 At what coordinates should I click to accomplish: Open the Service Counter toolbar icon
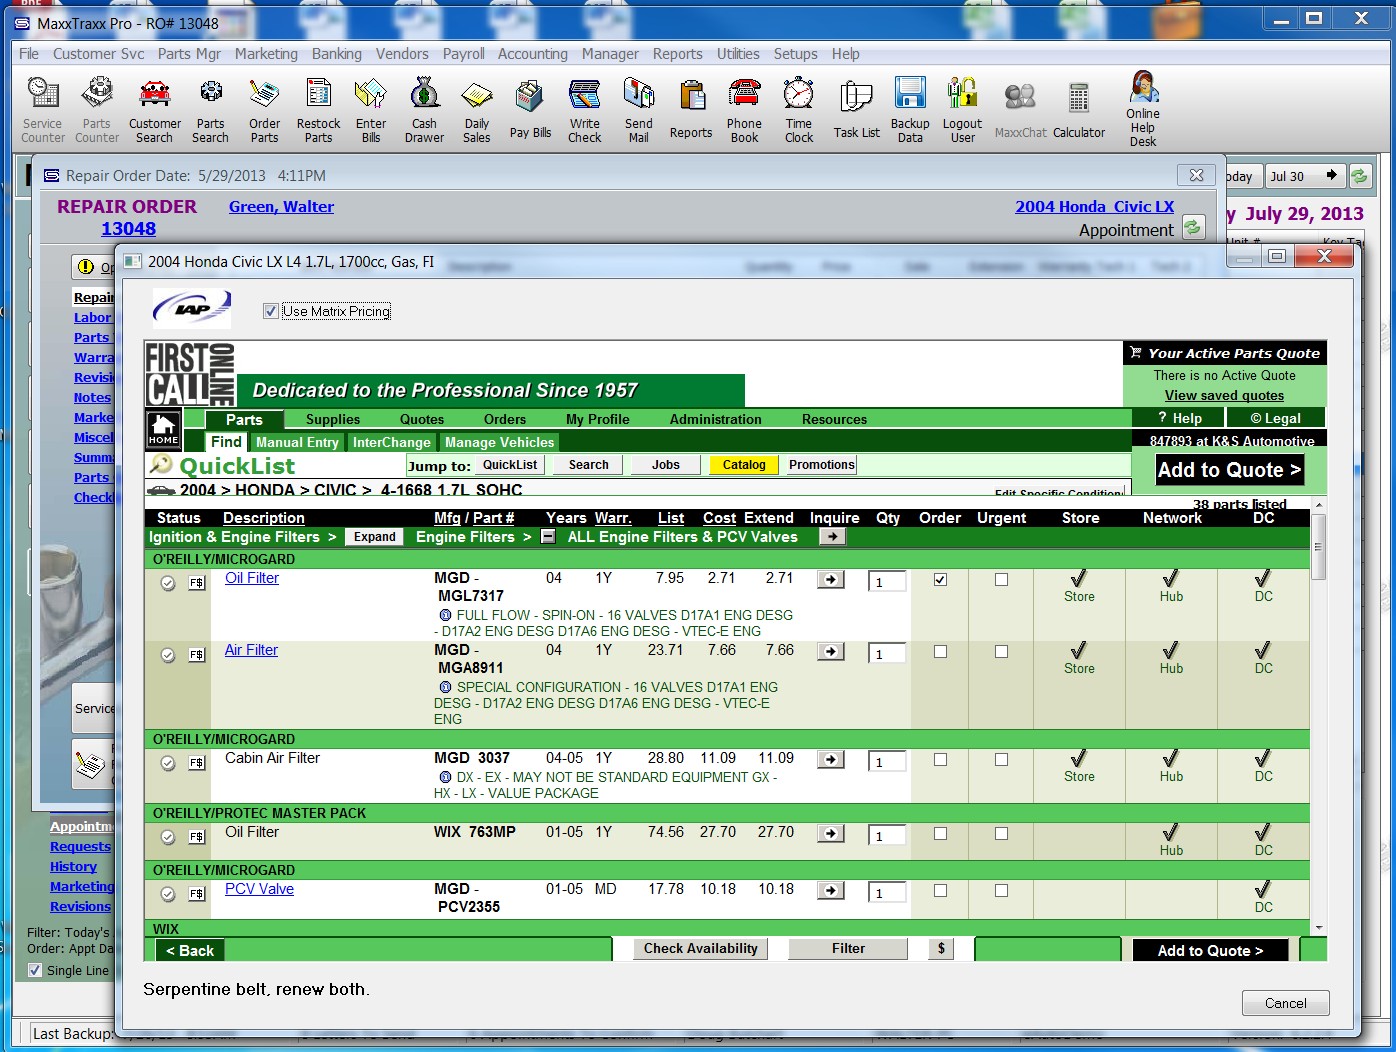pos(43,110)
